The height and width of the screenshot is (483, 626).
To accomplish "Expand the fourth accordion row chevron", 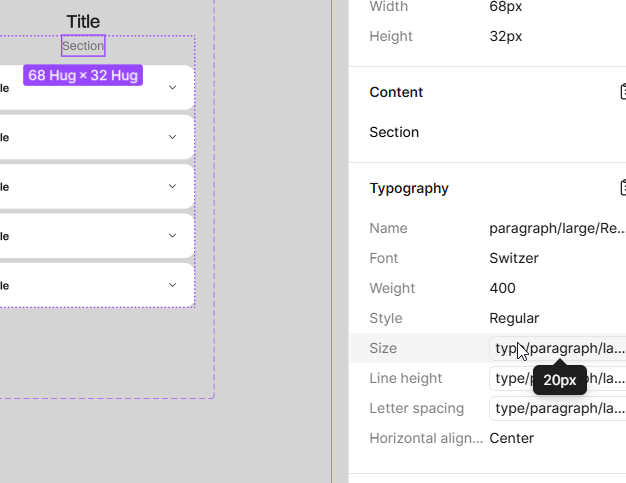I will pyautogui.click(x=172, y=236).
